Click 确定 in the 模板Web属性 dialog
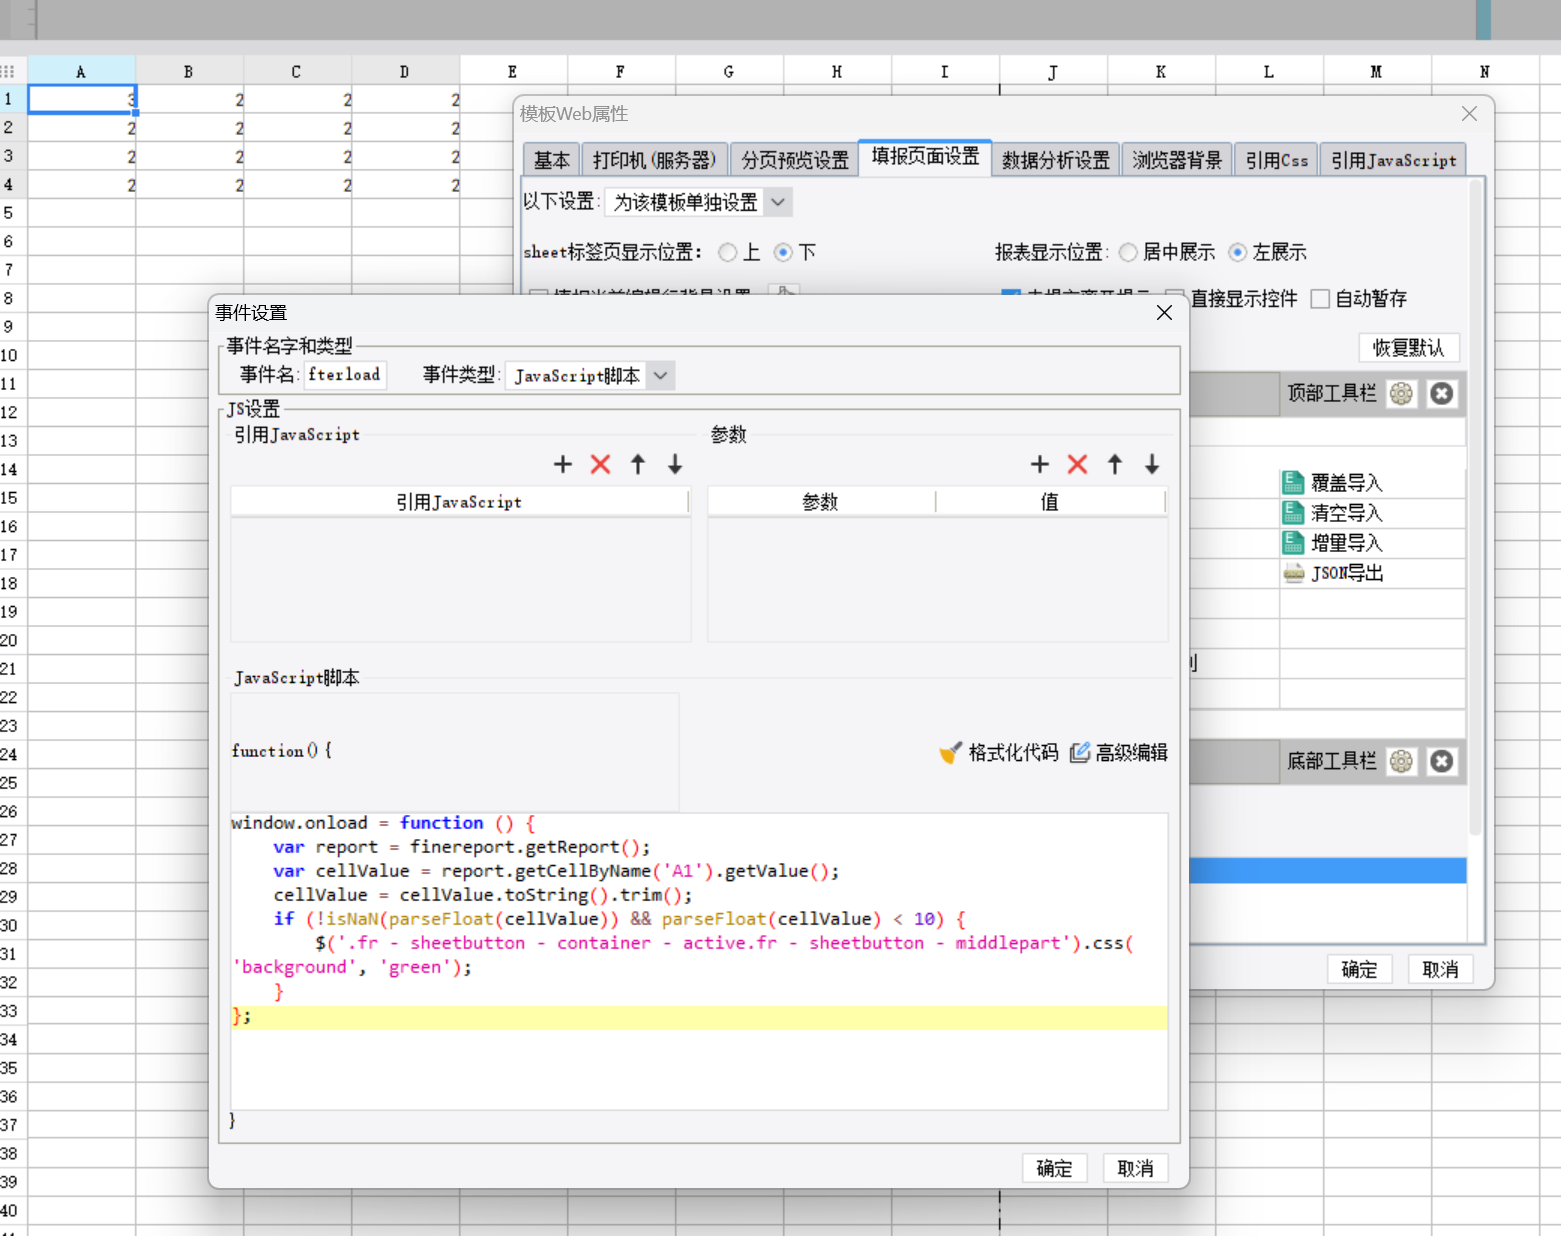Image resolution: width=1561 pixels, height=1236 pixels. pyautogui.click(x=1359, y=969)
